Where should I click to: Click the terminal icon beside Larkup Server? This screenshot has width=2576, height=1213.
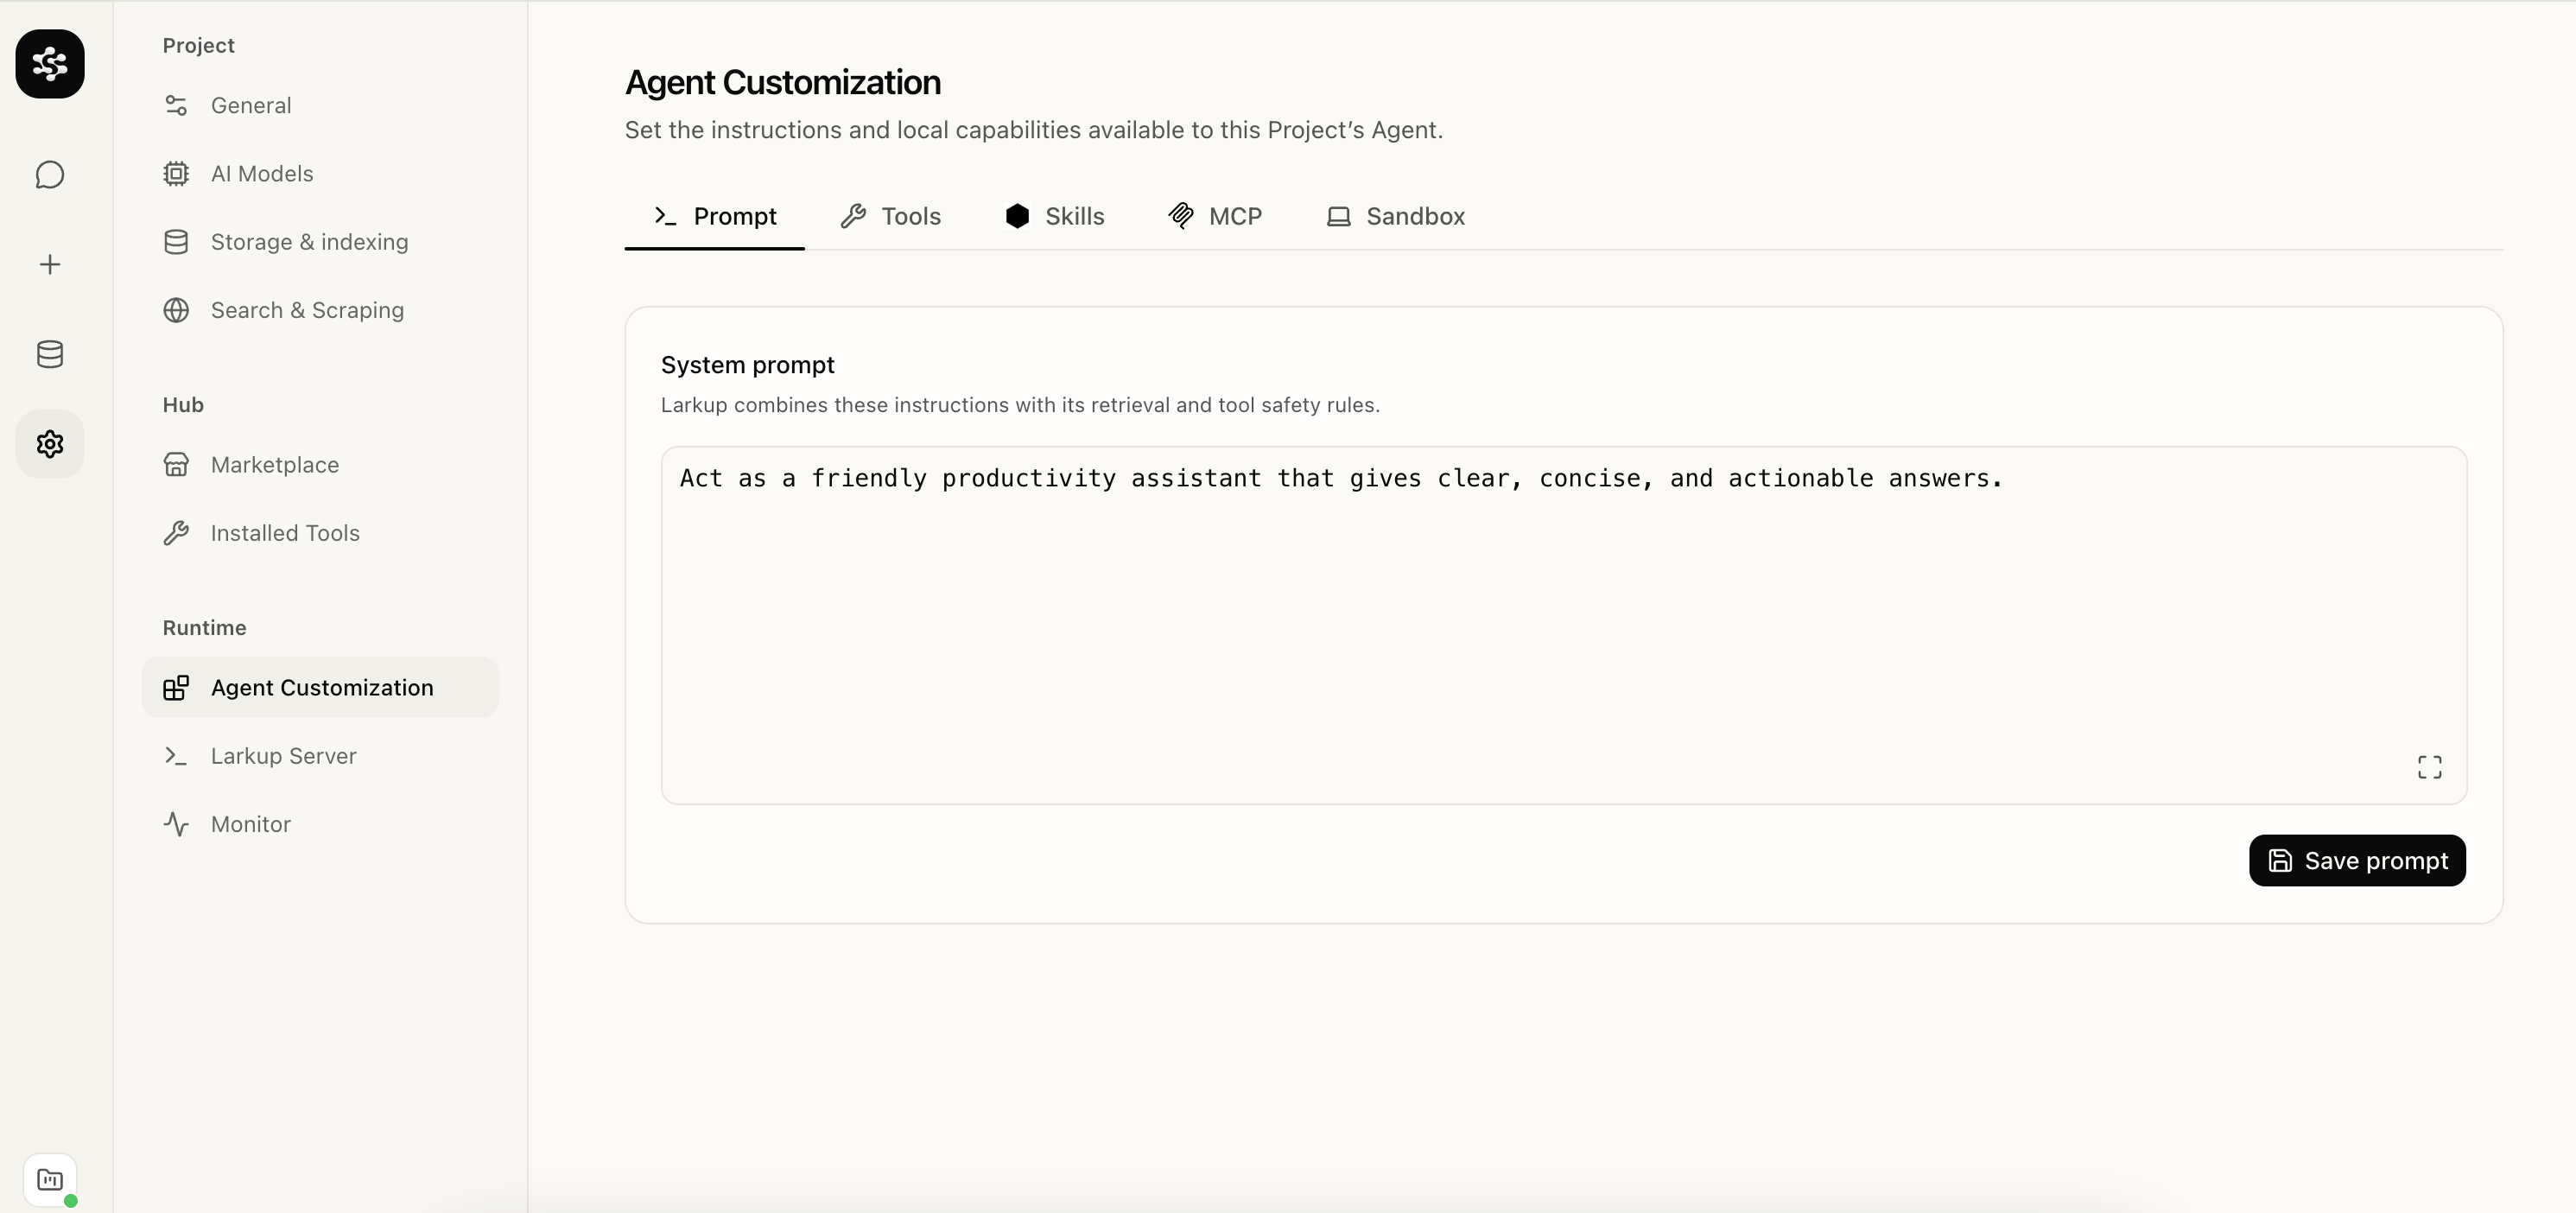coord(176,756)
